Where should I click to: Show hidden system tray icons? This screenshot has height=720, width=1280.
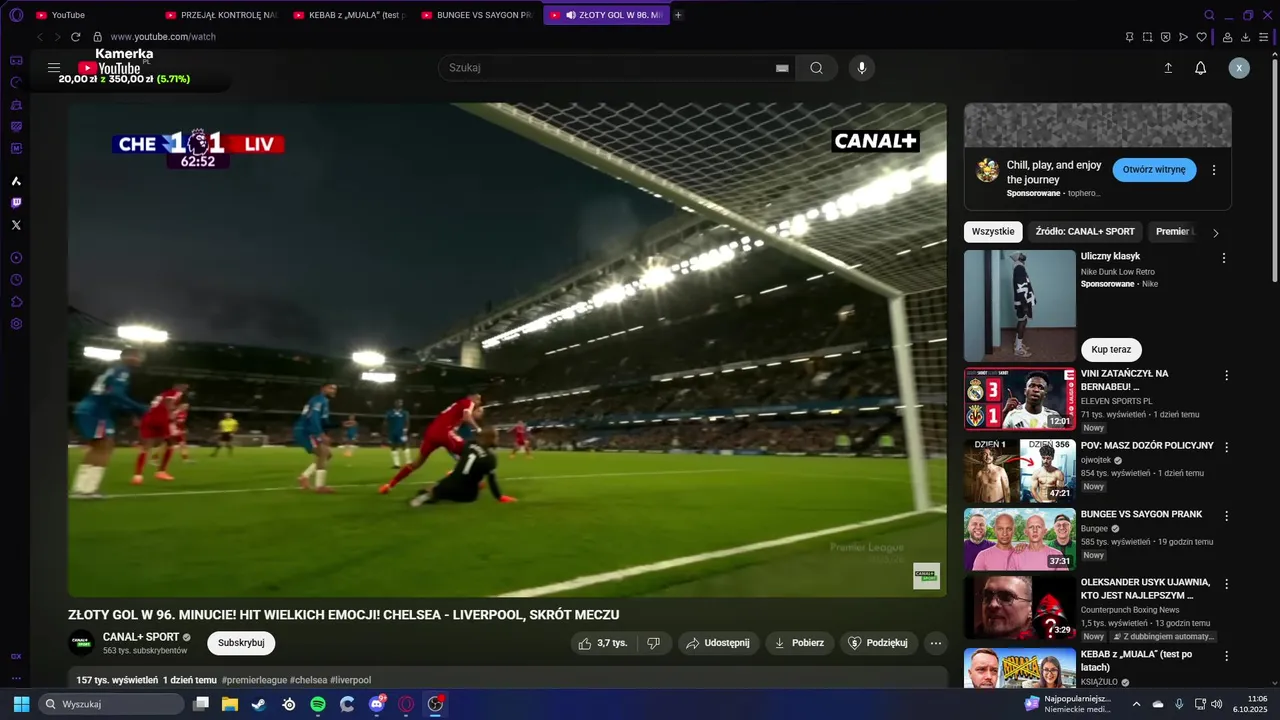coord(1136,704)
